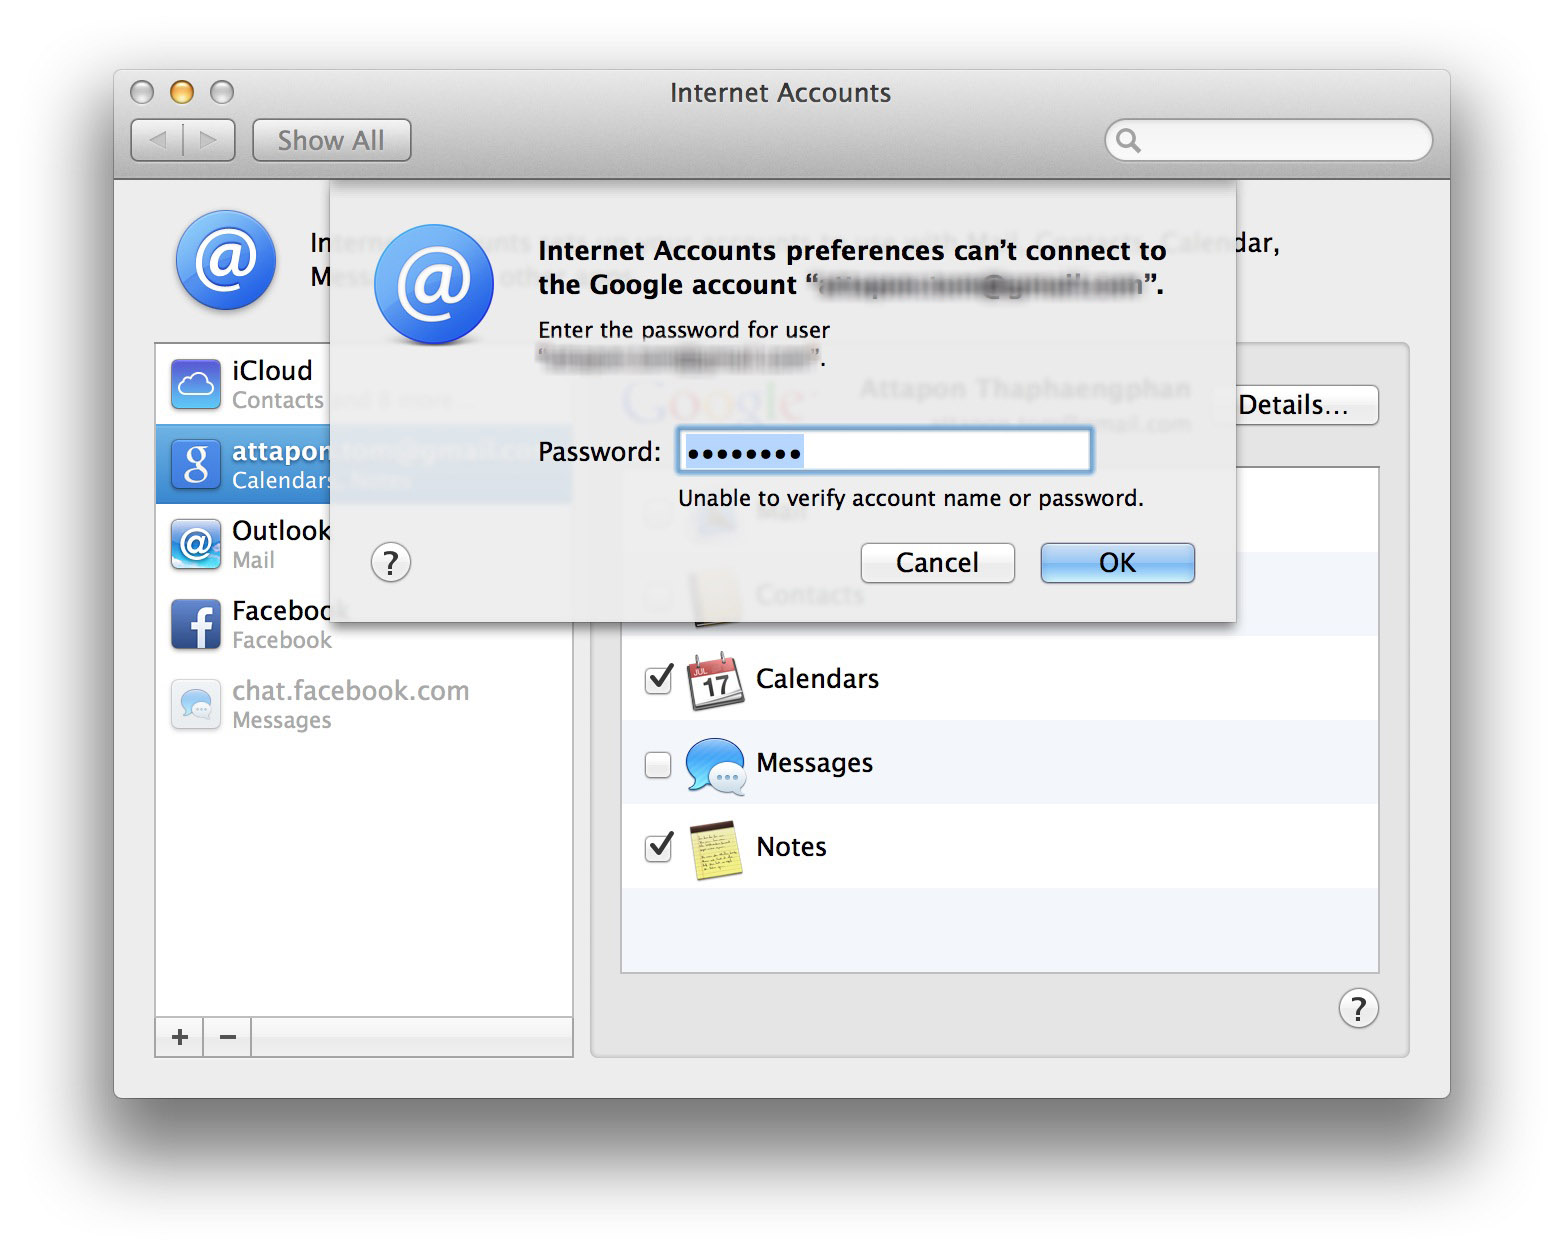Image resolution: width=1564 pixels, height=1256 pixels.
Task: Click the chat.facebook.com Messages icon
Action: coord(196,705)
